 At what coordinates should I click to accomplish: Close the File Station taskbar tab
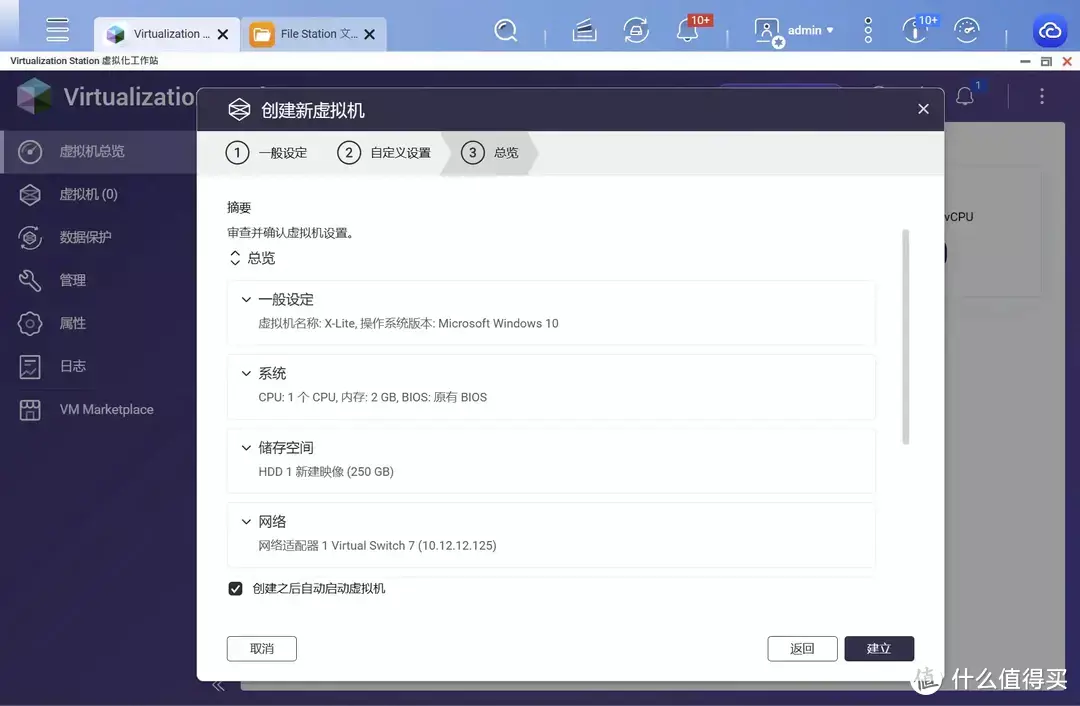click(x=370, y=34)
